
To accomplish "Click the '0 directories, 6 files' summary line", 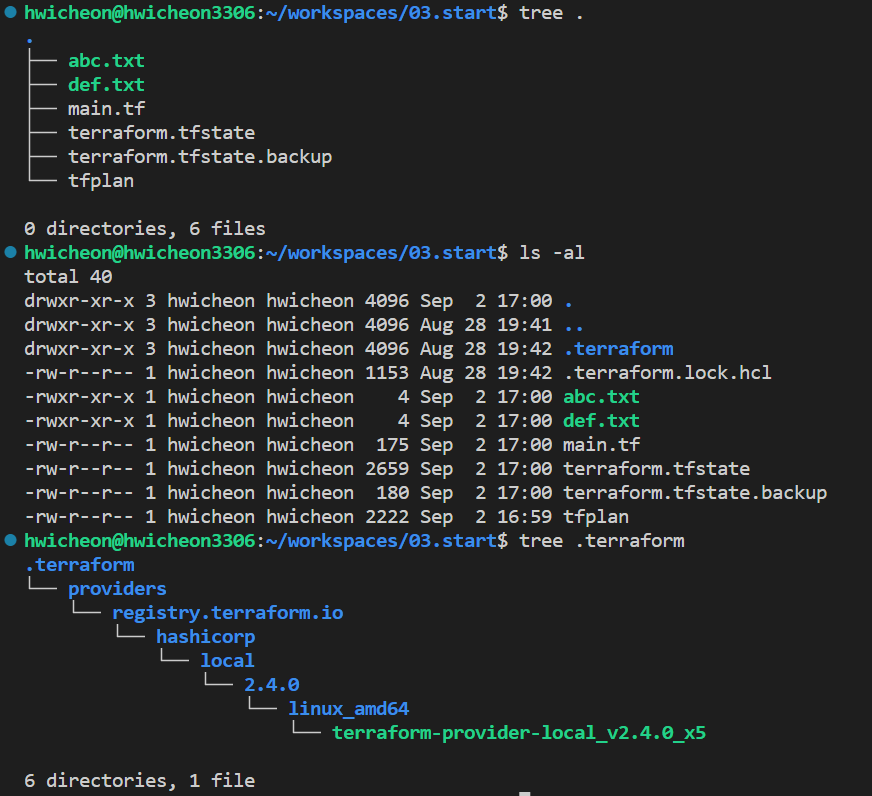I will point(145,229).
